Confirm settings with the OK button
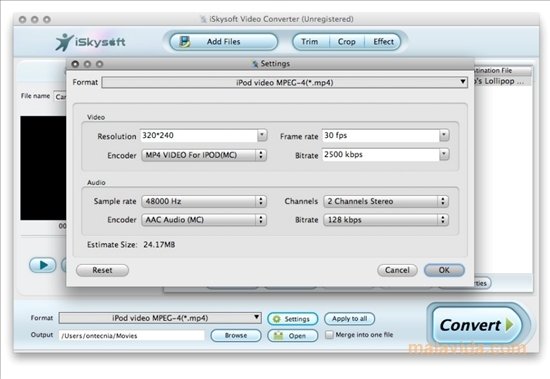550x379 pixels. [444, 270]
